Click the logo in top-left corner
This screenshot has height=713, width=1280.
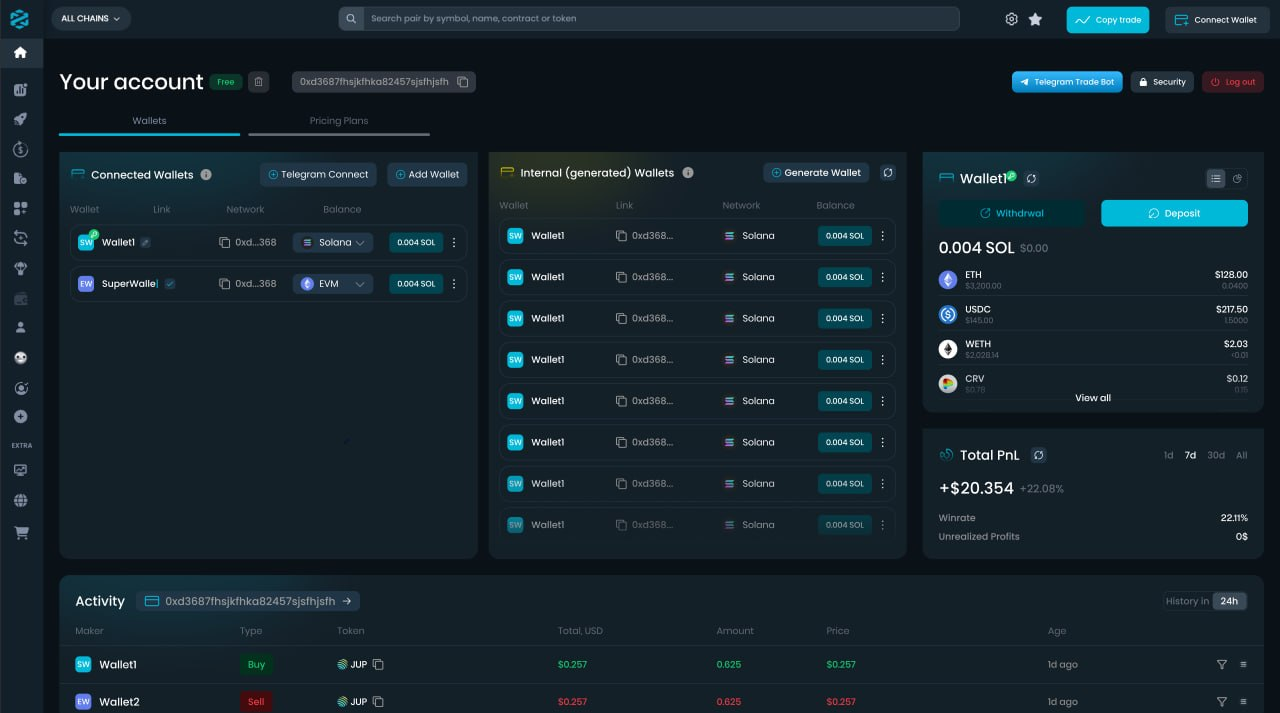coord(20,19)
